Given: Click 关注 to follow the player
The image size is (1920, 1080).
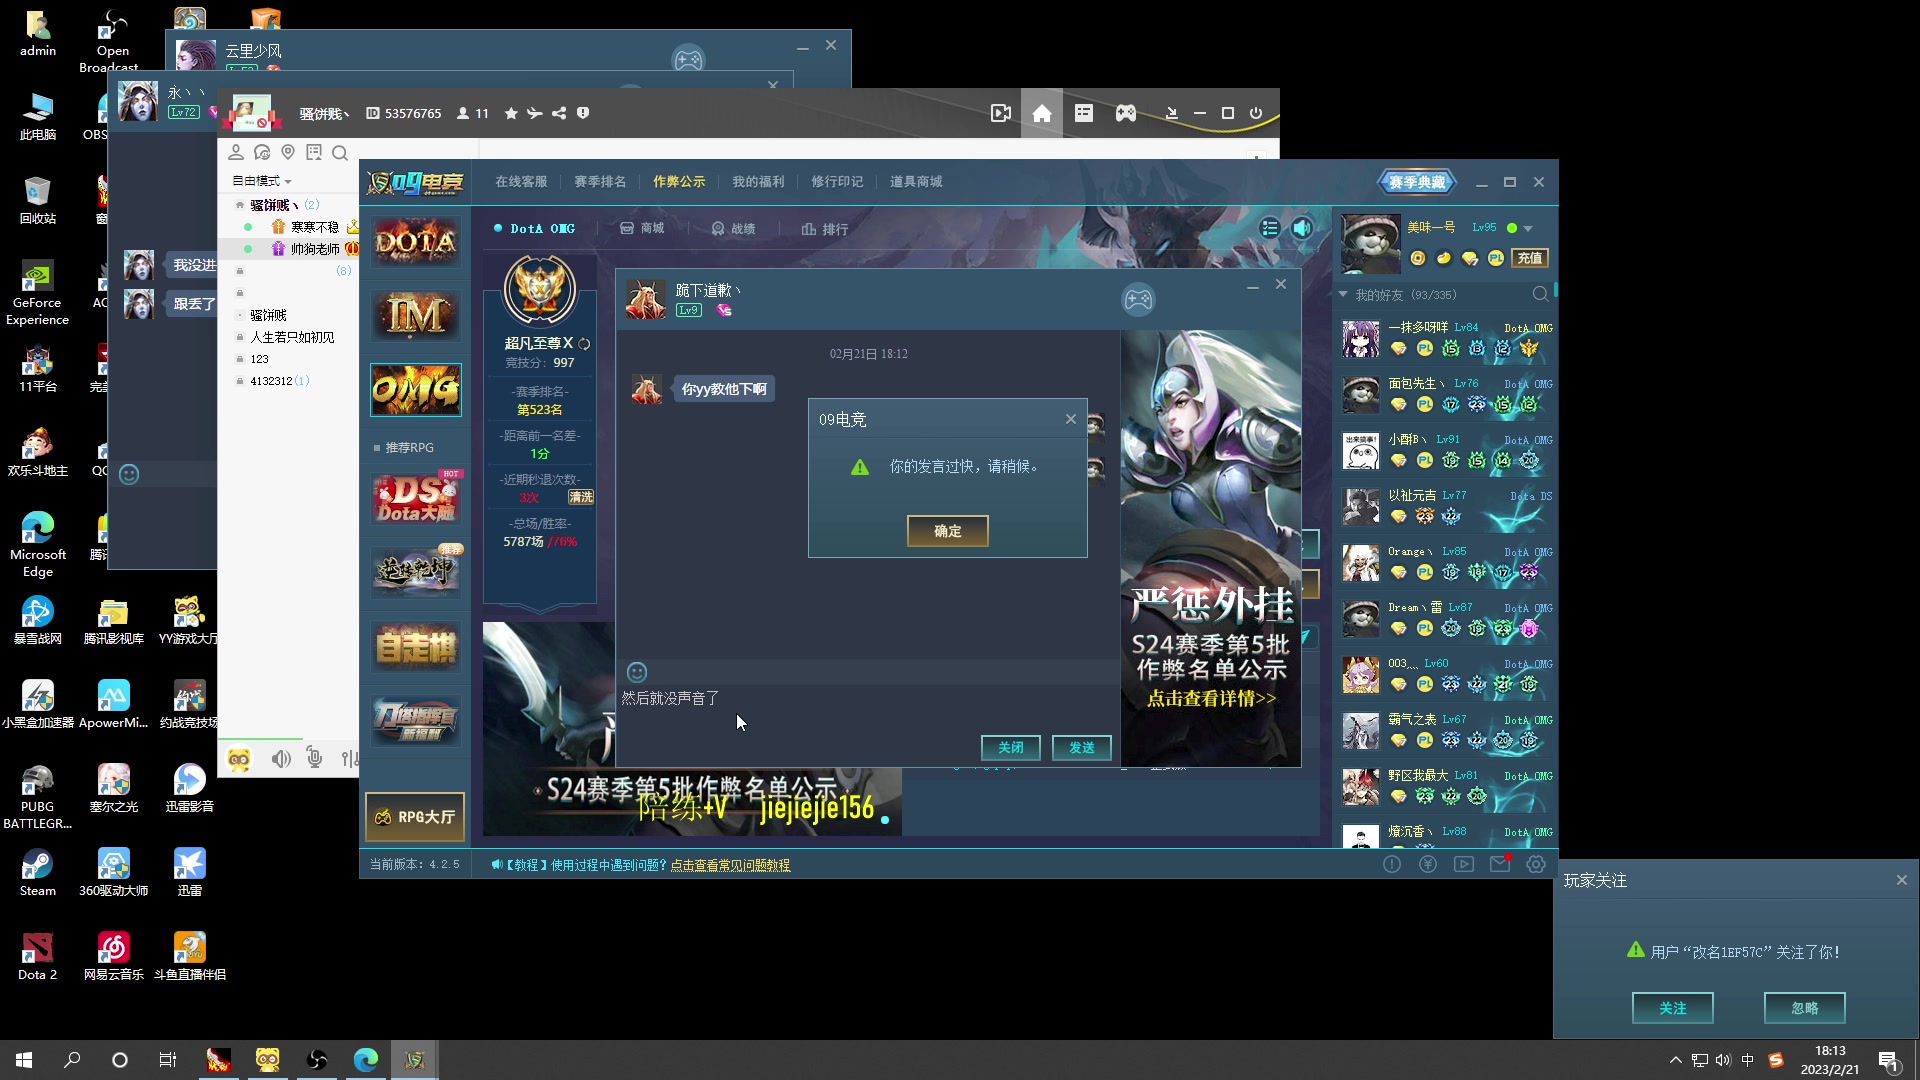Looking at the screenshot, I should point(1672,1008).
